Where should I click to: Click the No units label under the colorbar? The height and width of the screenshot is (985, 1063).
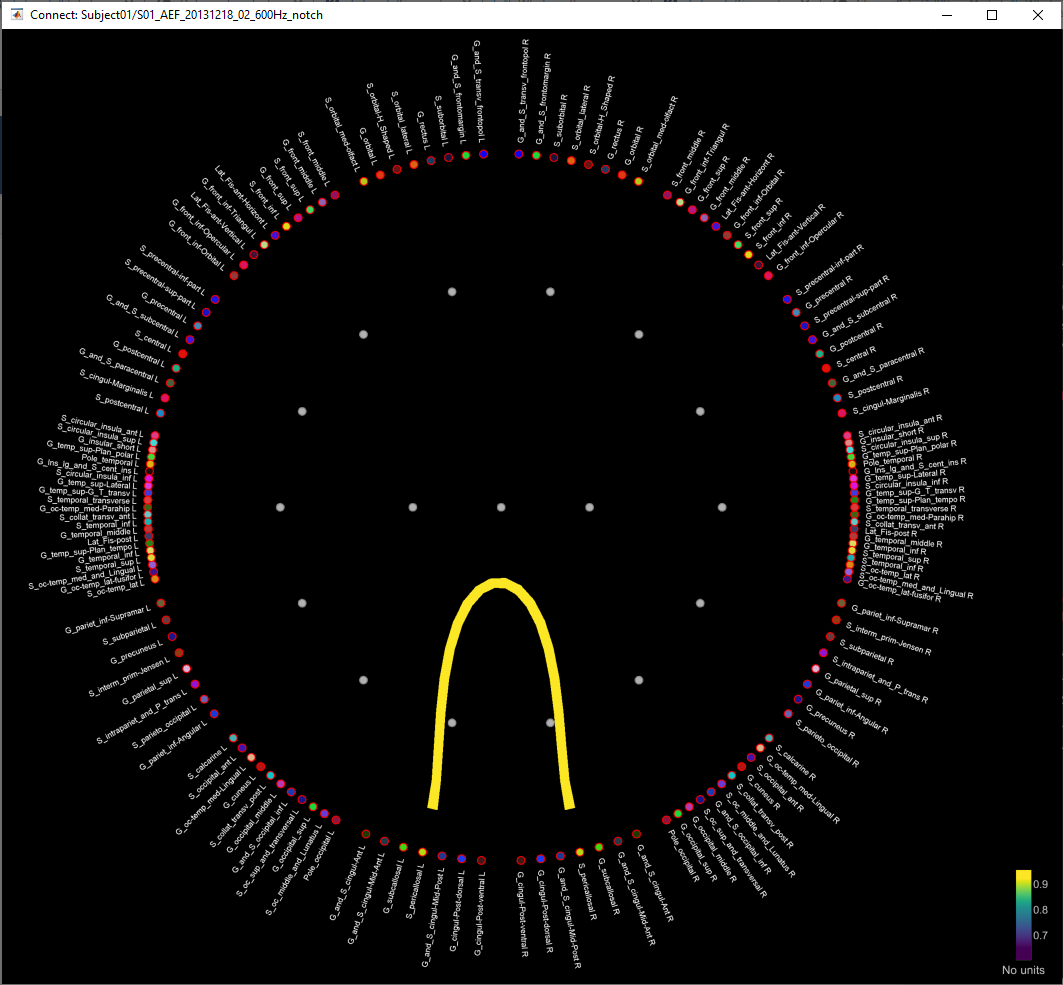pos(1021,970)
